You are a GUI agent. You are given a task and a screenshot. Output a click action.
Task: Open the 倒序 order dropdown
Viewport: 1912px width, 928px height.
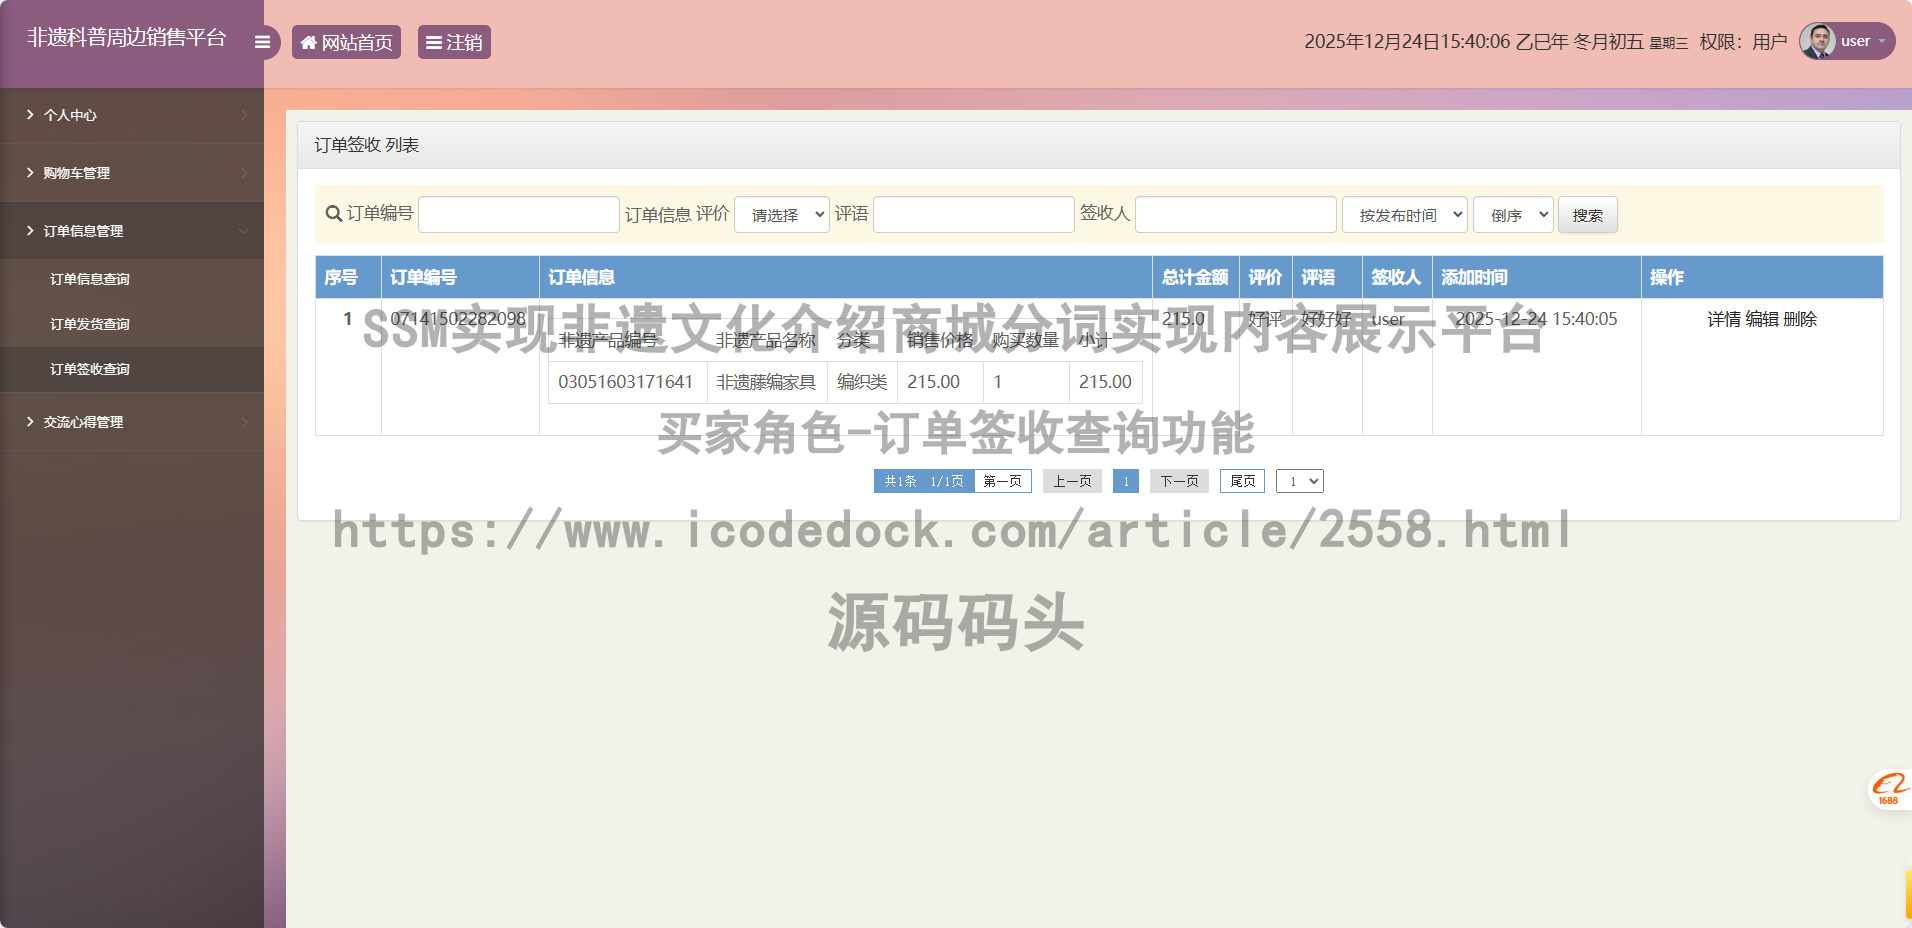pyautogui.click(x=1512, y=214)
